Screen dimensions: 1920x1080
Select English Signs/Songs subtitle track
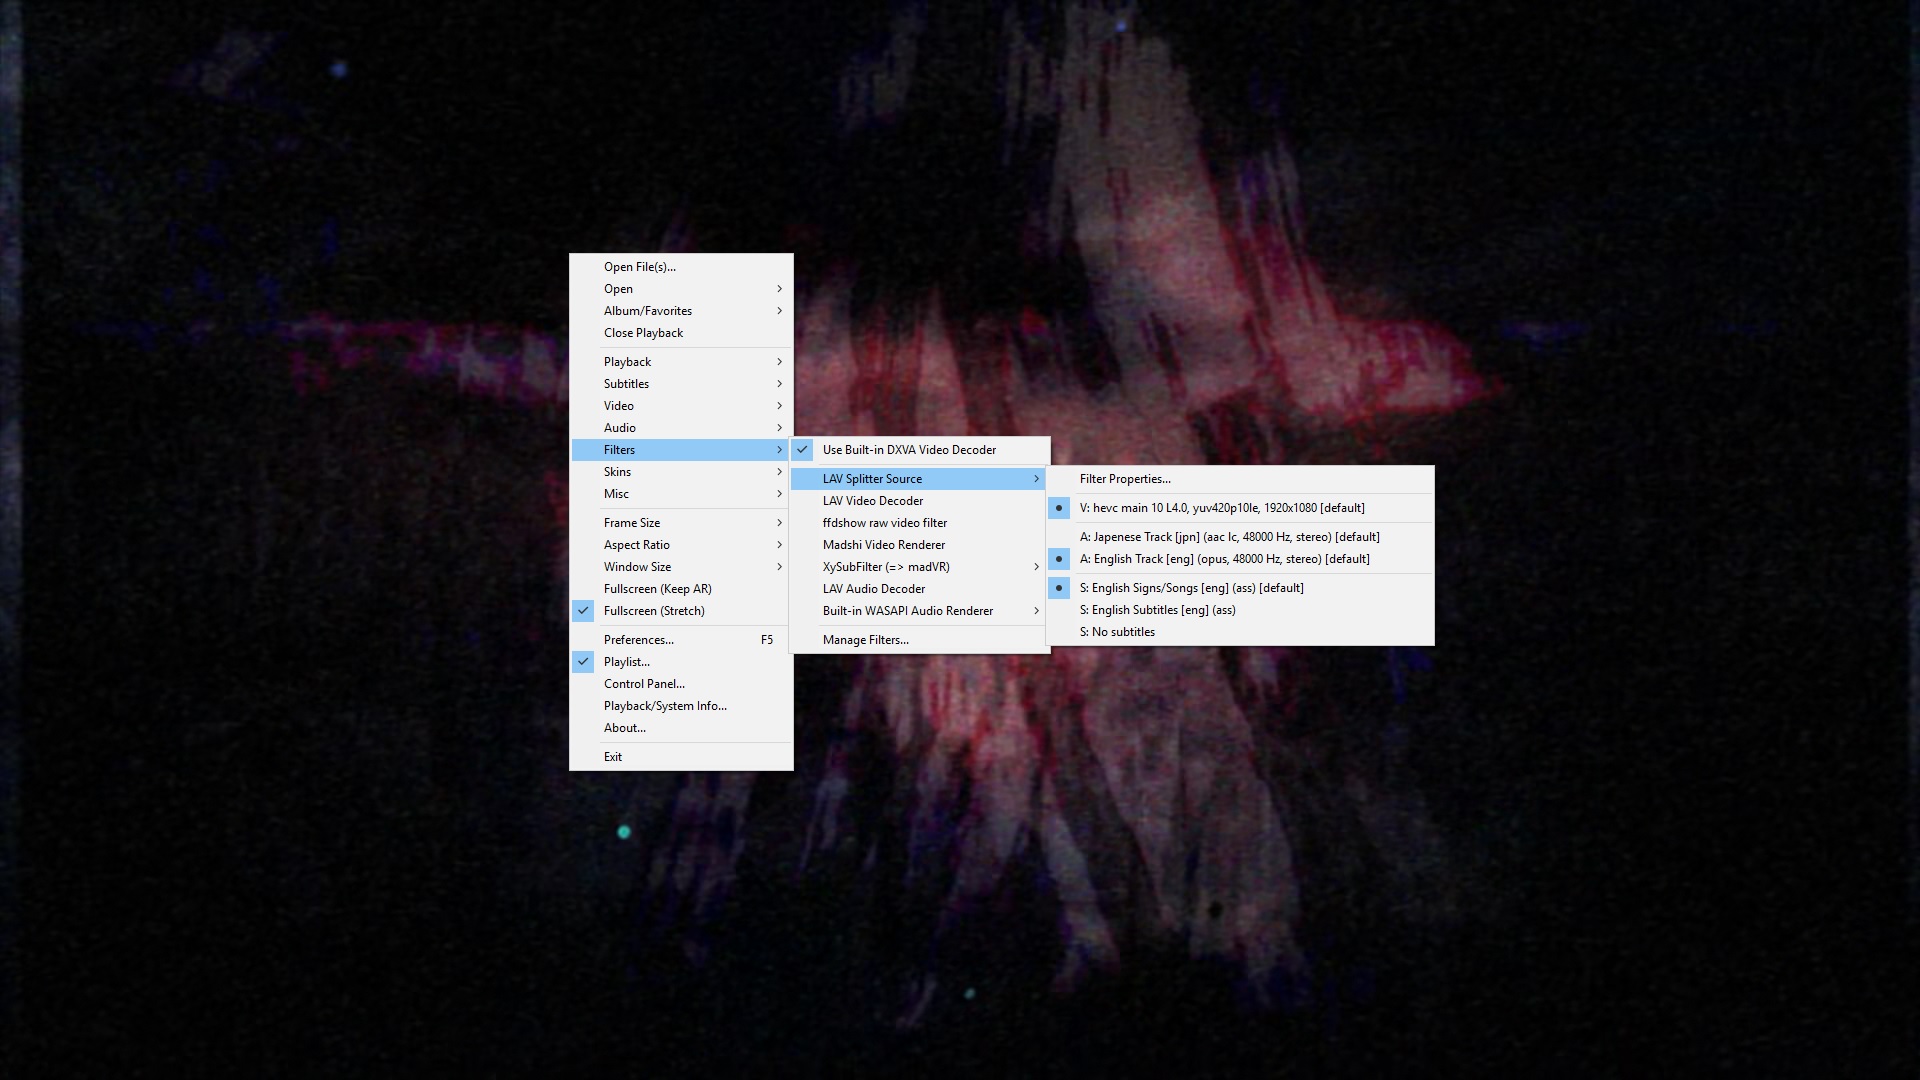pos(1191,588)
